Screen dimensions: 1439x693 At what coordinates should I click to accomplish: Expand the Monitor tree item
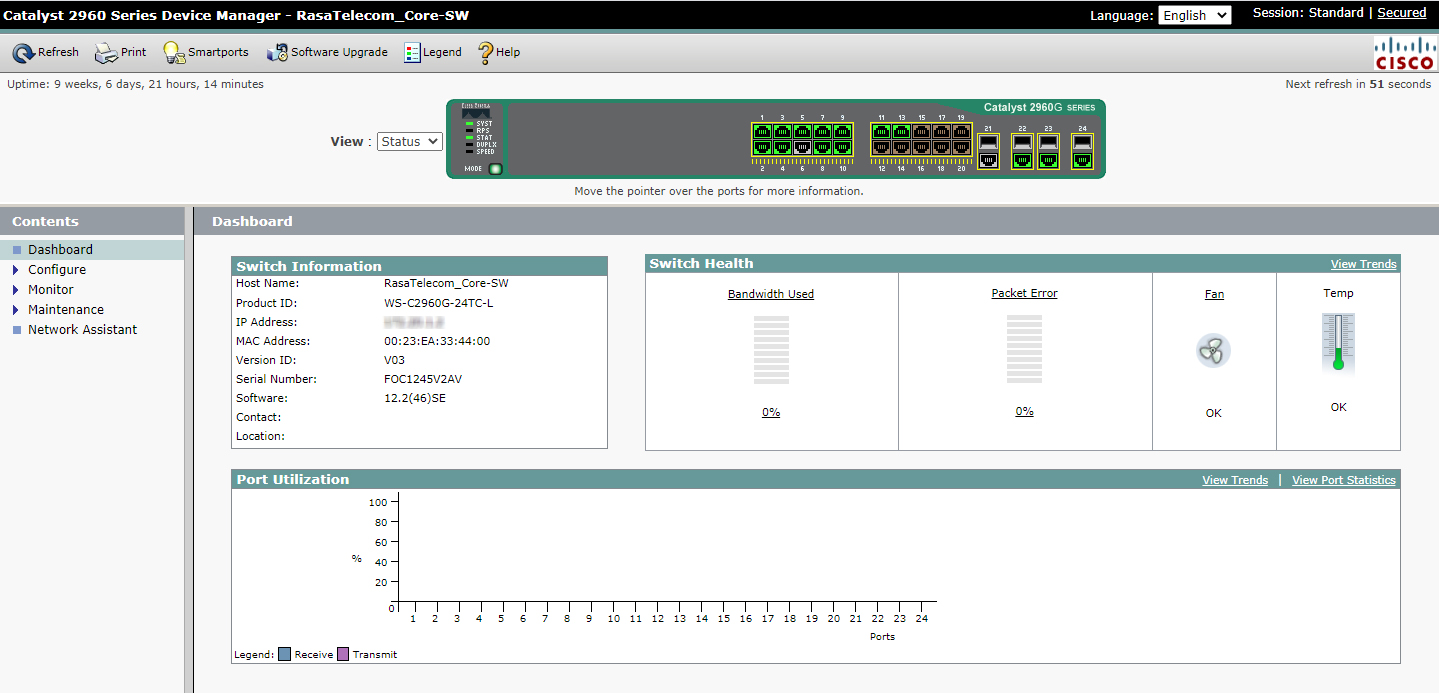click(x=51, y=290)
